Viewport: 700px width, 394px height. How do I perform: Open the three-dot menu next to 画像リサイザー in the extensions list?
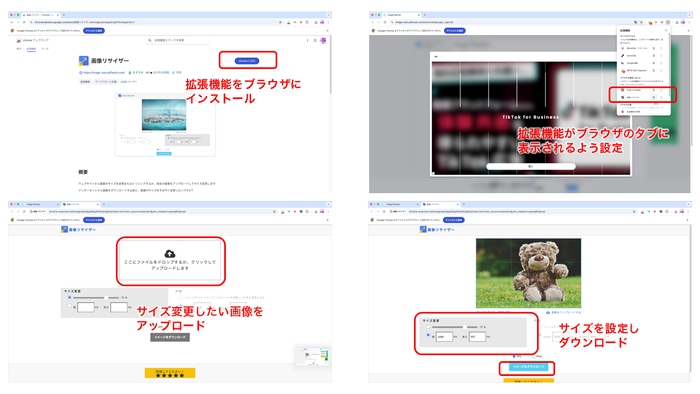[x=661, y=97]
